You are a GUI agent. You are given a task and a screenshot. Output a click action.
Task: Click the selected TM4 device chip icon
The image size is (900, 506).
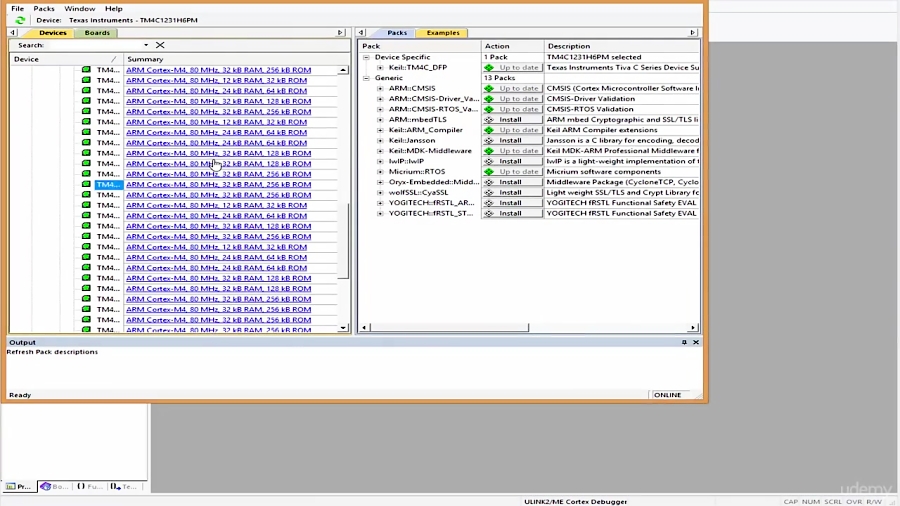point(86,185)
